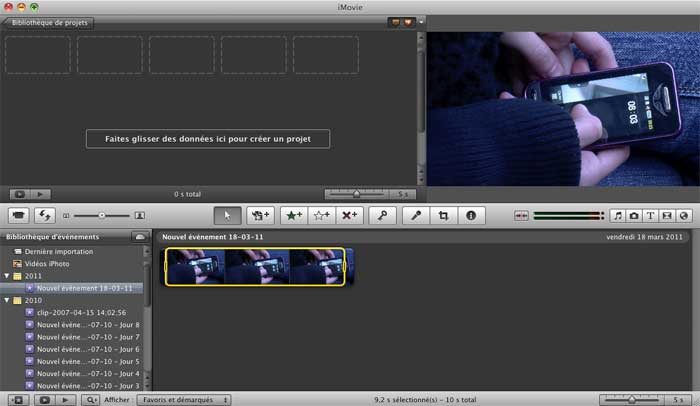
Task: Click 'Nouvel événement 18-03-11' event header
Action: [212, 237]
